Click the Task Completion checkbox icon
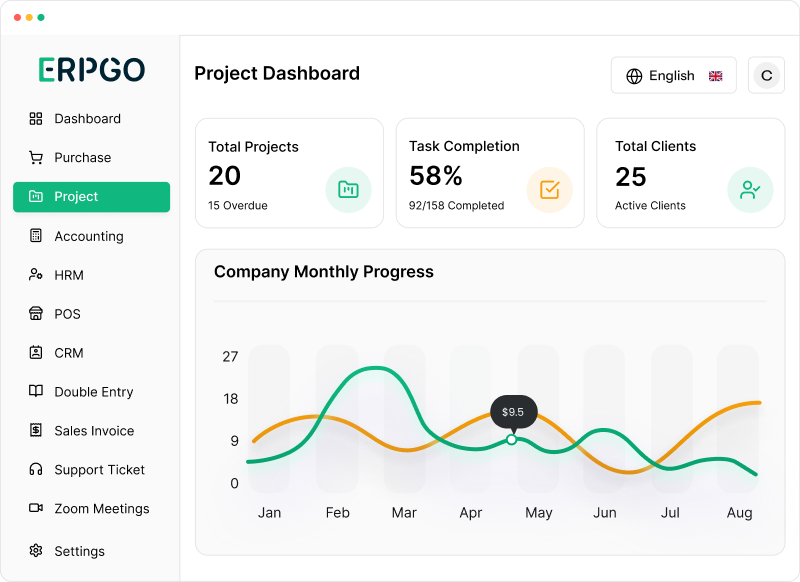 click(549, 190)
